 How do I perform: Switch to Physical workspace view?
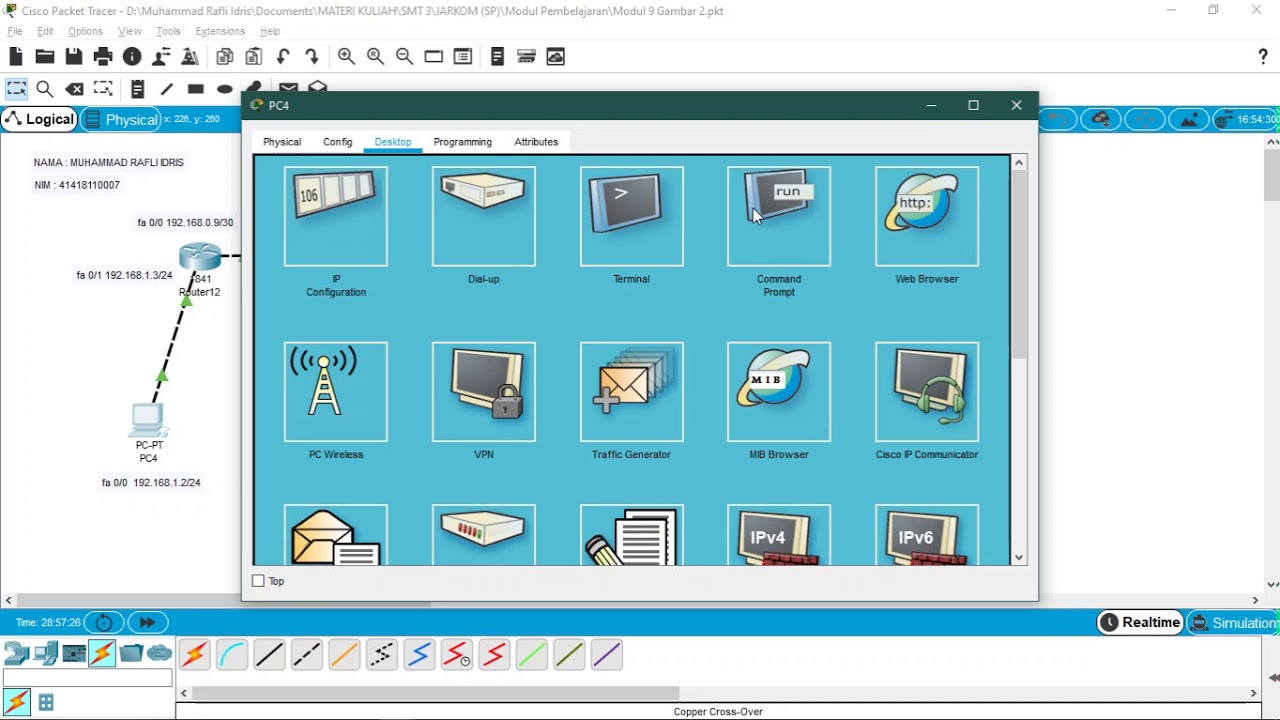click(x=121, y=119)
